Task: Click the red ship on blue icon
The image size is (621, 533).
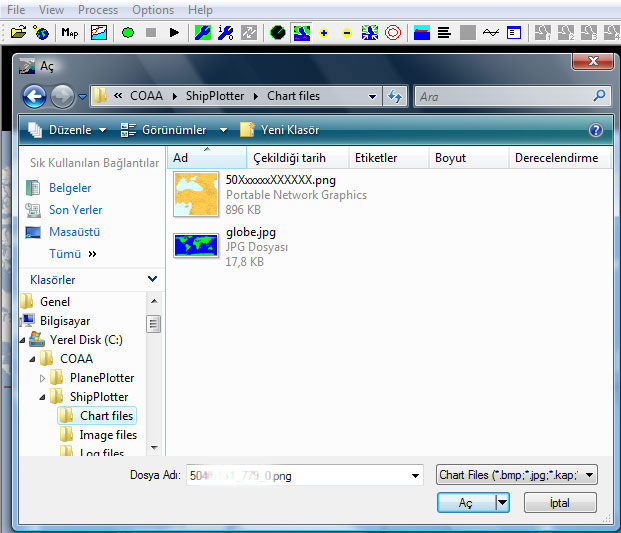Action: click(x=421, y=32)
